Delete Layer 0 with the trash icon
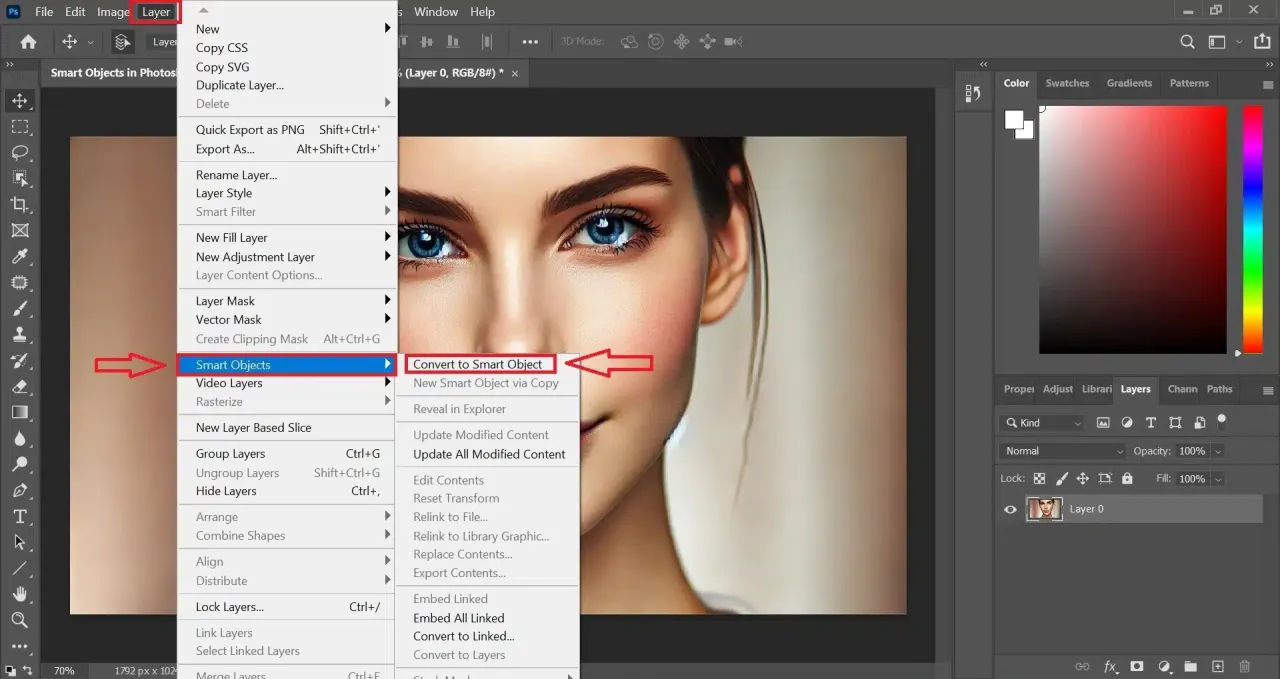The height and width of the screenshot is (679, 1280). pos(1244,665)
